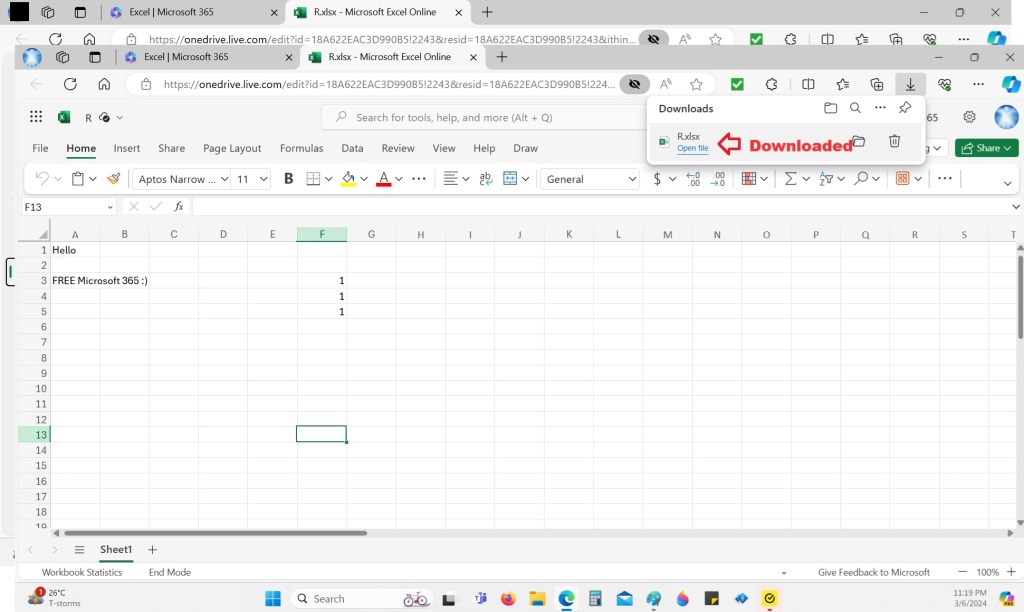
Task: Toggle bold formatting in the ribbon
Action: 289,179
